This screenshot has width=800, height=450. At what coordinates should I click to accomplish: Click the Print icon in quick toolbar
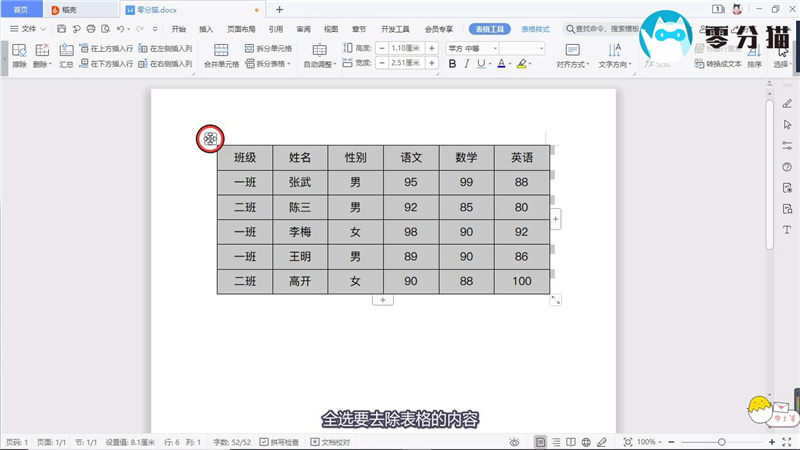[x=91, y=29]
